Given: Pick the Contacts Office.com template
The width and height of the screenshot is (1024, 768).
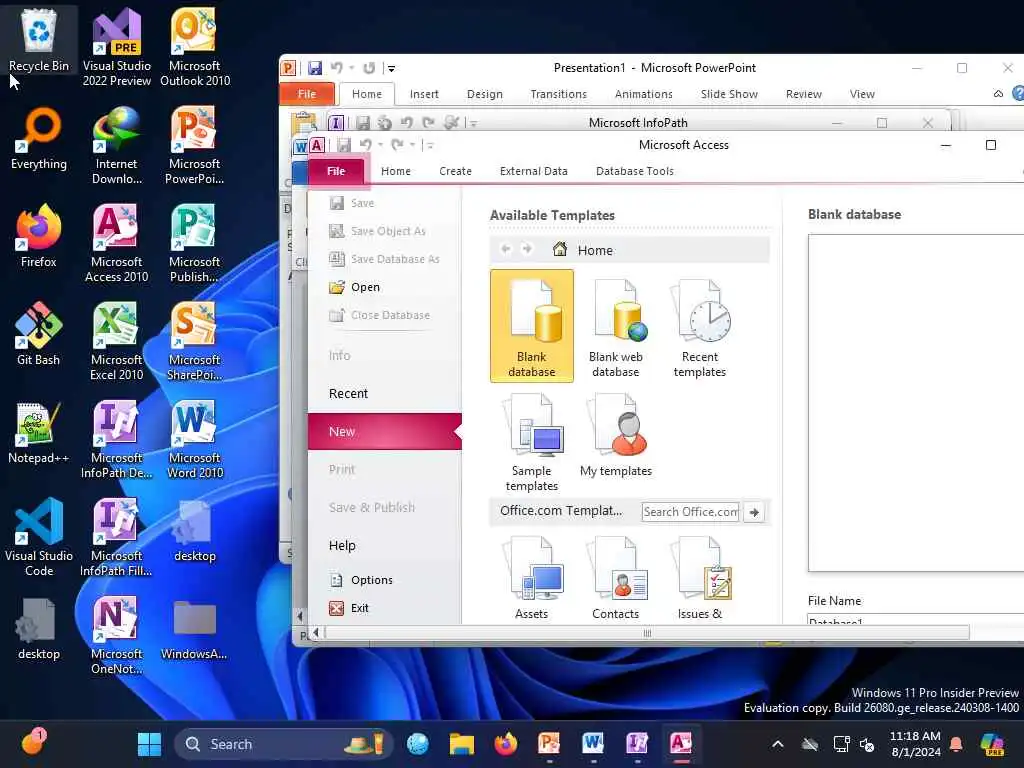Looking at the screenshot, I should (615, 578).
